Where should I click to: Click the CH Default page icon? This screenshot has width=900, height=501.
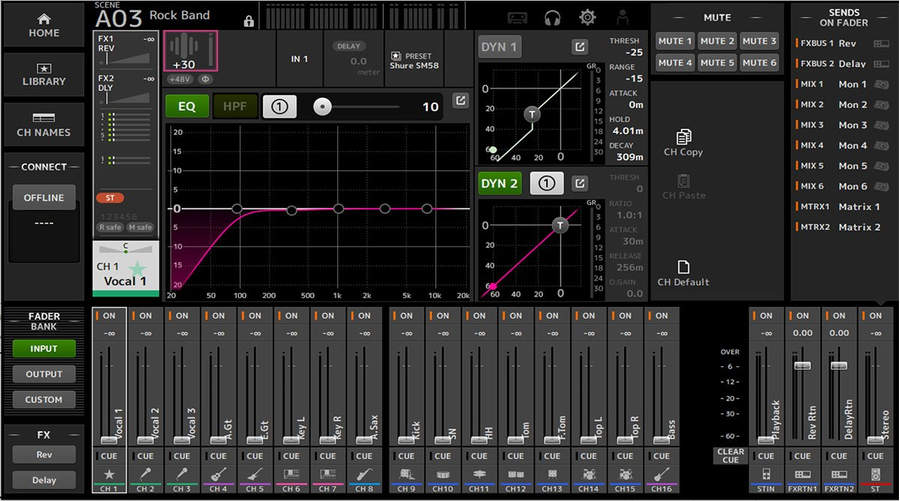[684, 267]
